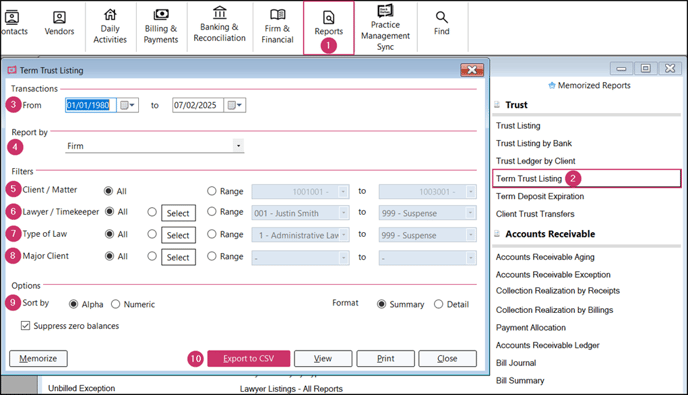The height and width of the screenshot is (395, 688).
Task: Open Bill Journal report
Action: tap(516, 363)
